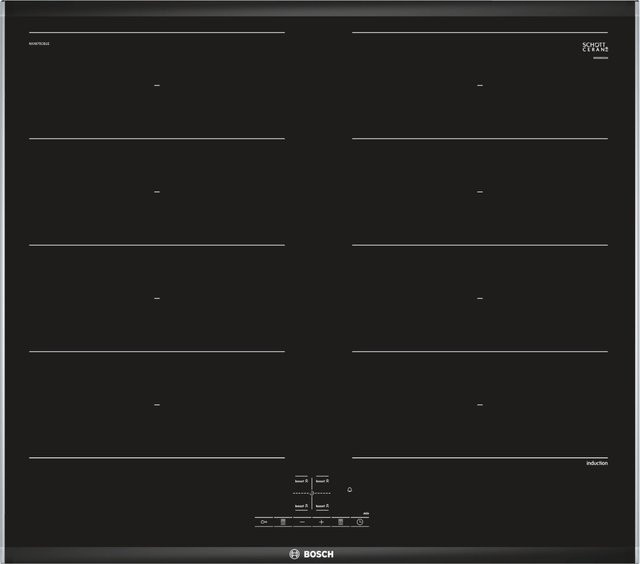The width and height of the screenshot is (640, 564).
Task: Tap the clock timer icon
Action: [x=360, y=522]
